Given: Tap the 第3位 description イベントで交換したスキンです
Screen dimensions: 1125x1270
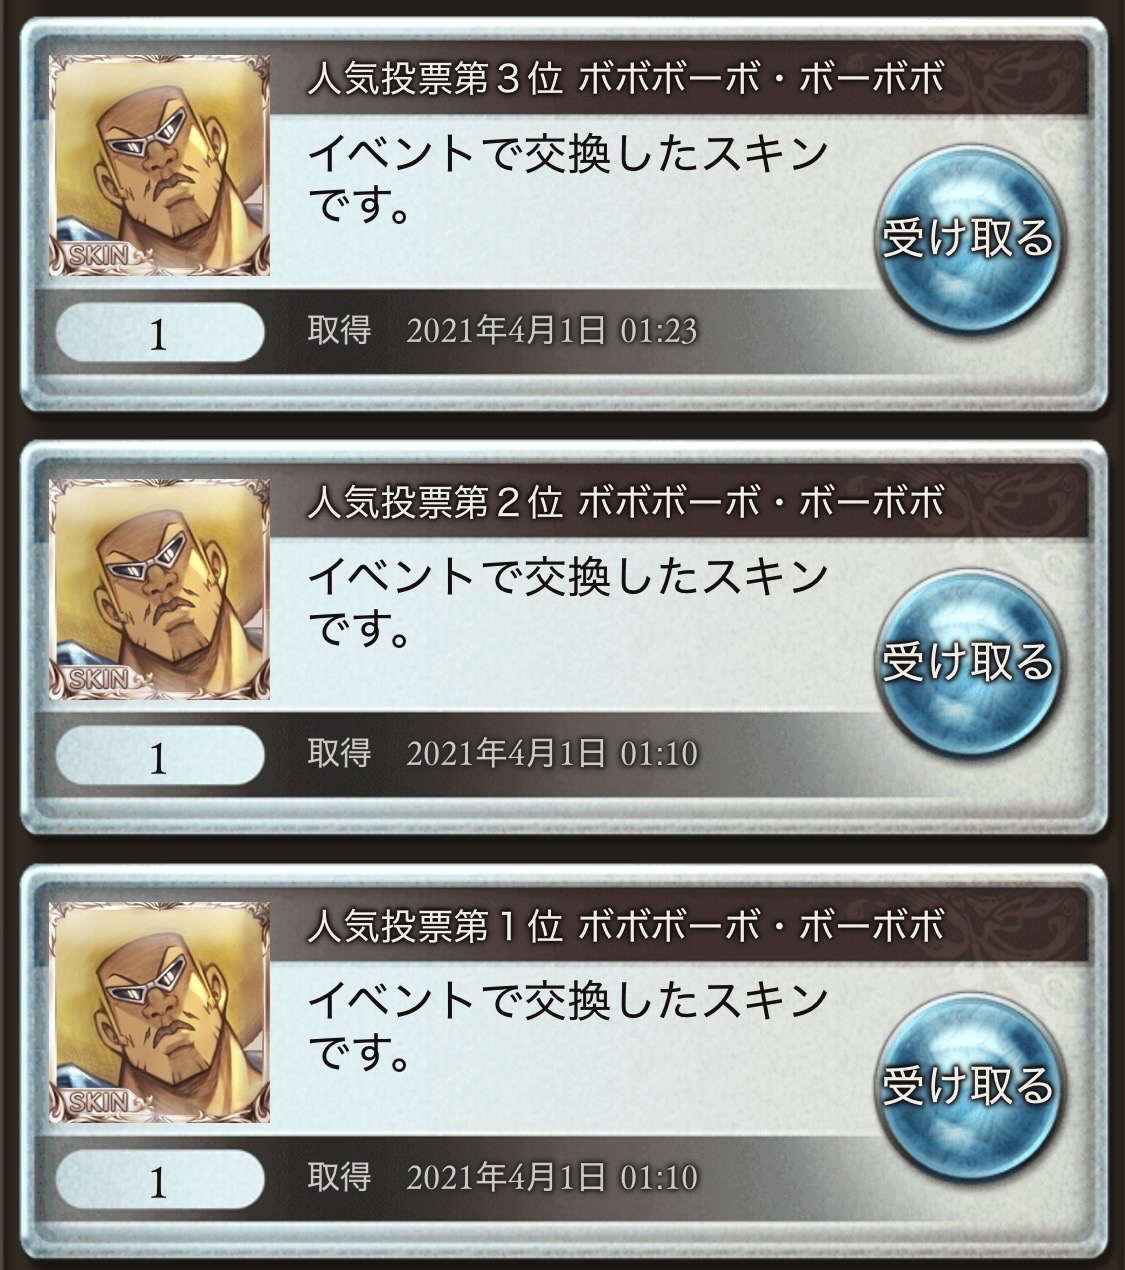Looking at the screenshot, I should (568, 180).
